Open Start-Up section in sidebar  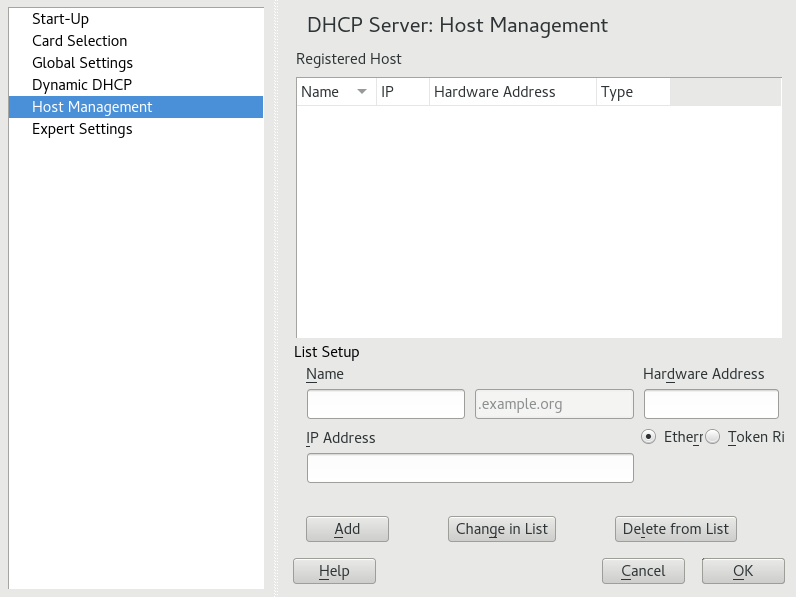point(60,19)
